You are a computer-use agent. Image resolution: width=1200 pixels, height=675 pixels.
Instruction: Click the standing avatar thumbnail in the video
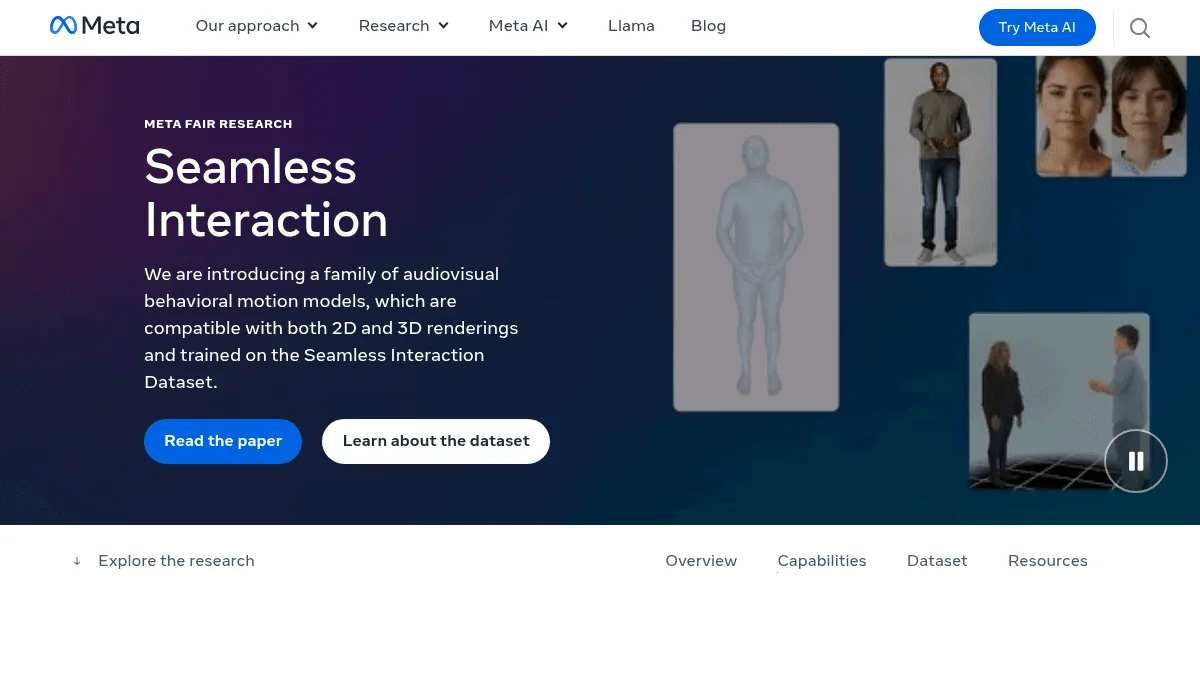pyautogui.click(x=756, y=267)
